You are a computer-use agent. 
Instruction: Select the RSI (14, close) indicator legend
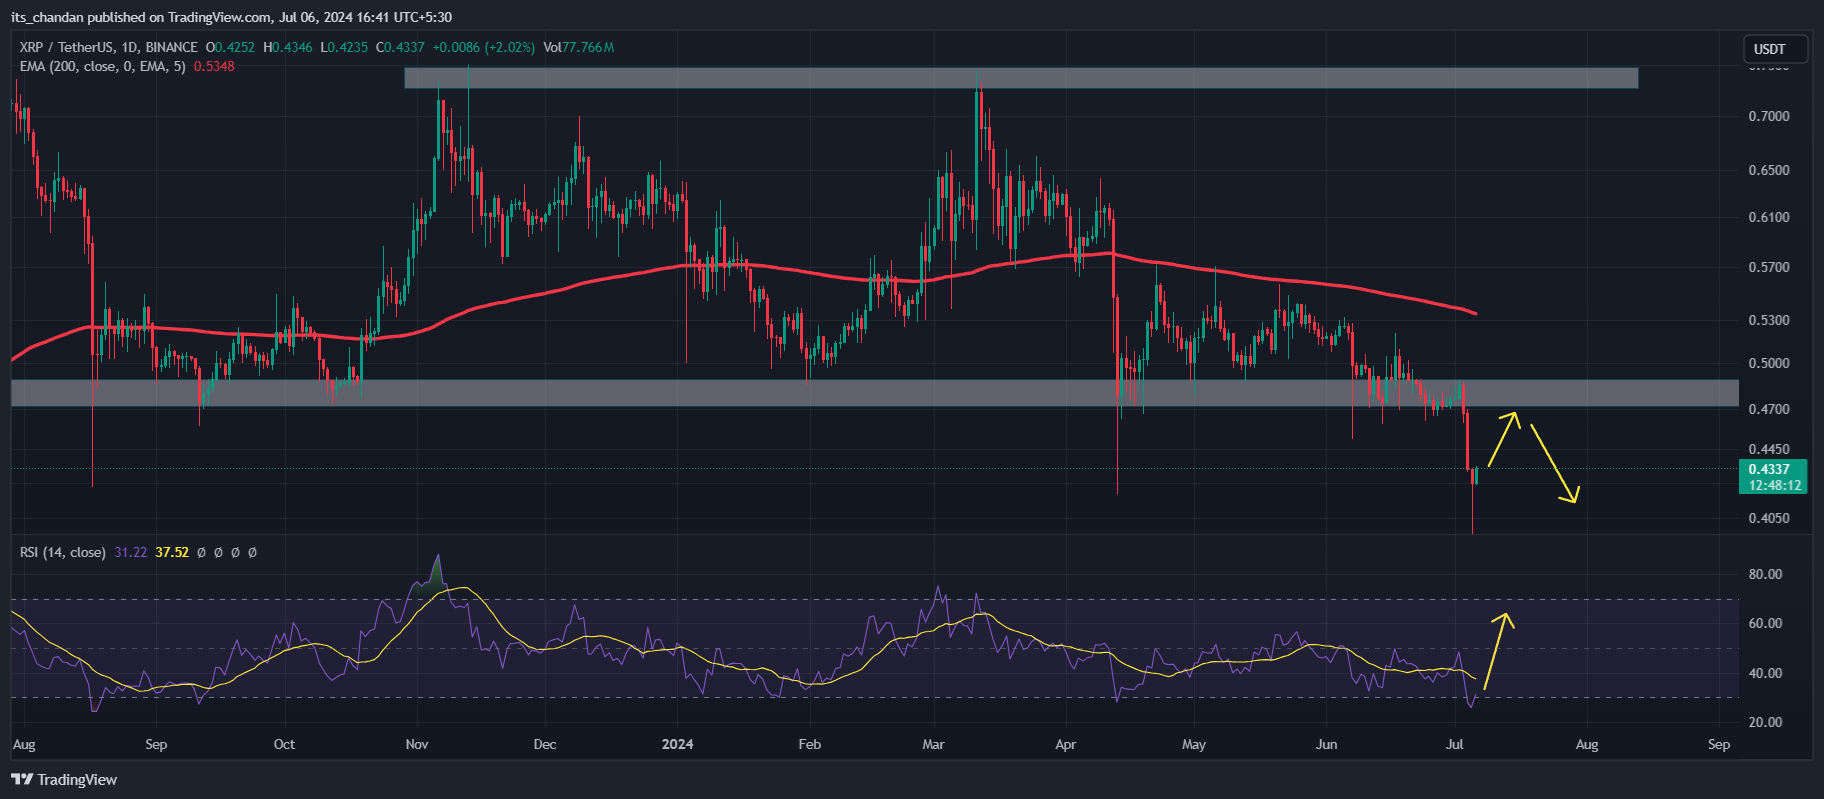62,552
